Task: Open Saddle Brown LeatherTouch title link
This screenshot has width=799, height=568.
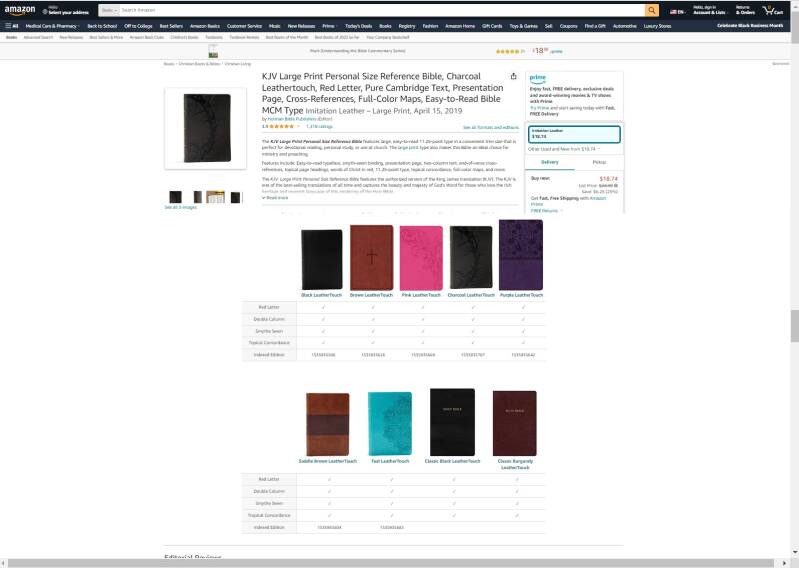Action: 328,461
